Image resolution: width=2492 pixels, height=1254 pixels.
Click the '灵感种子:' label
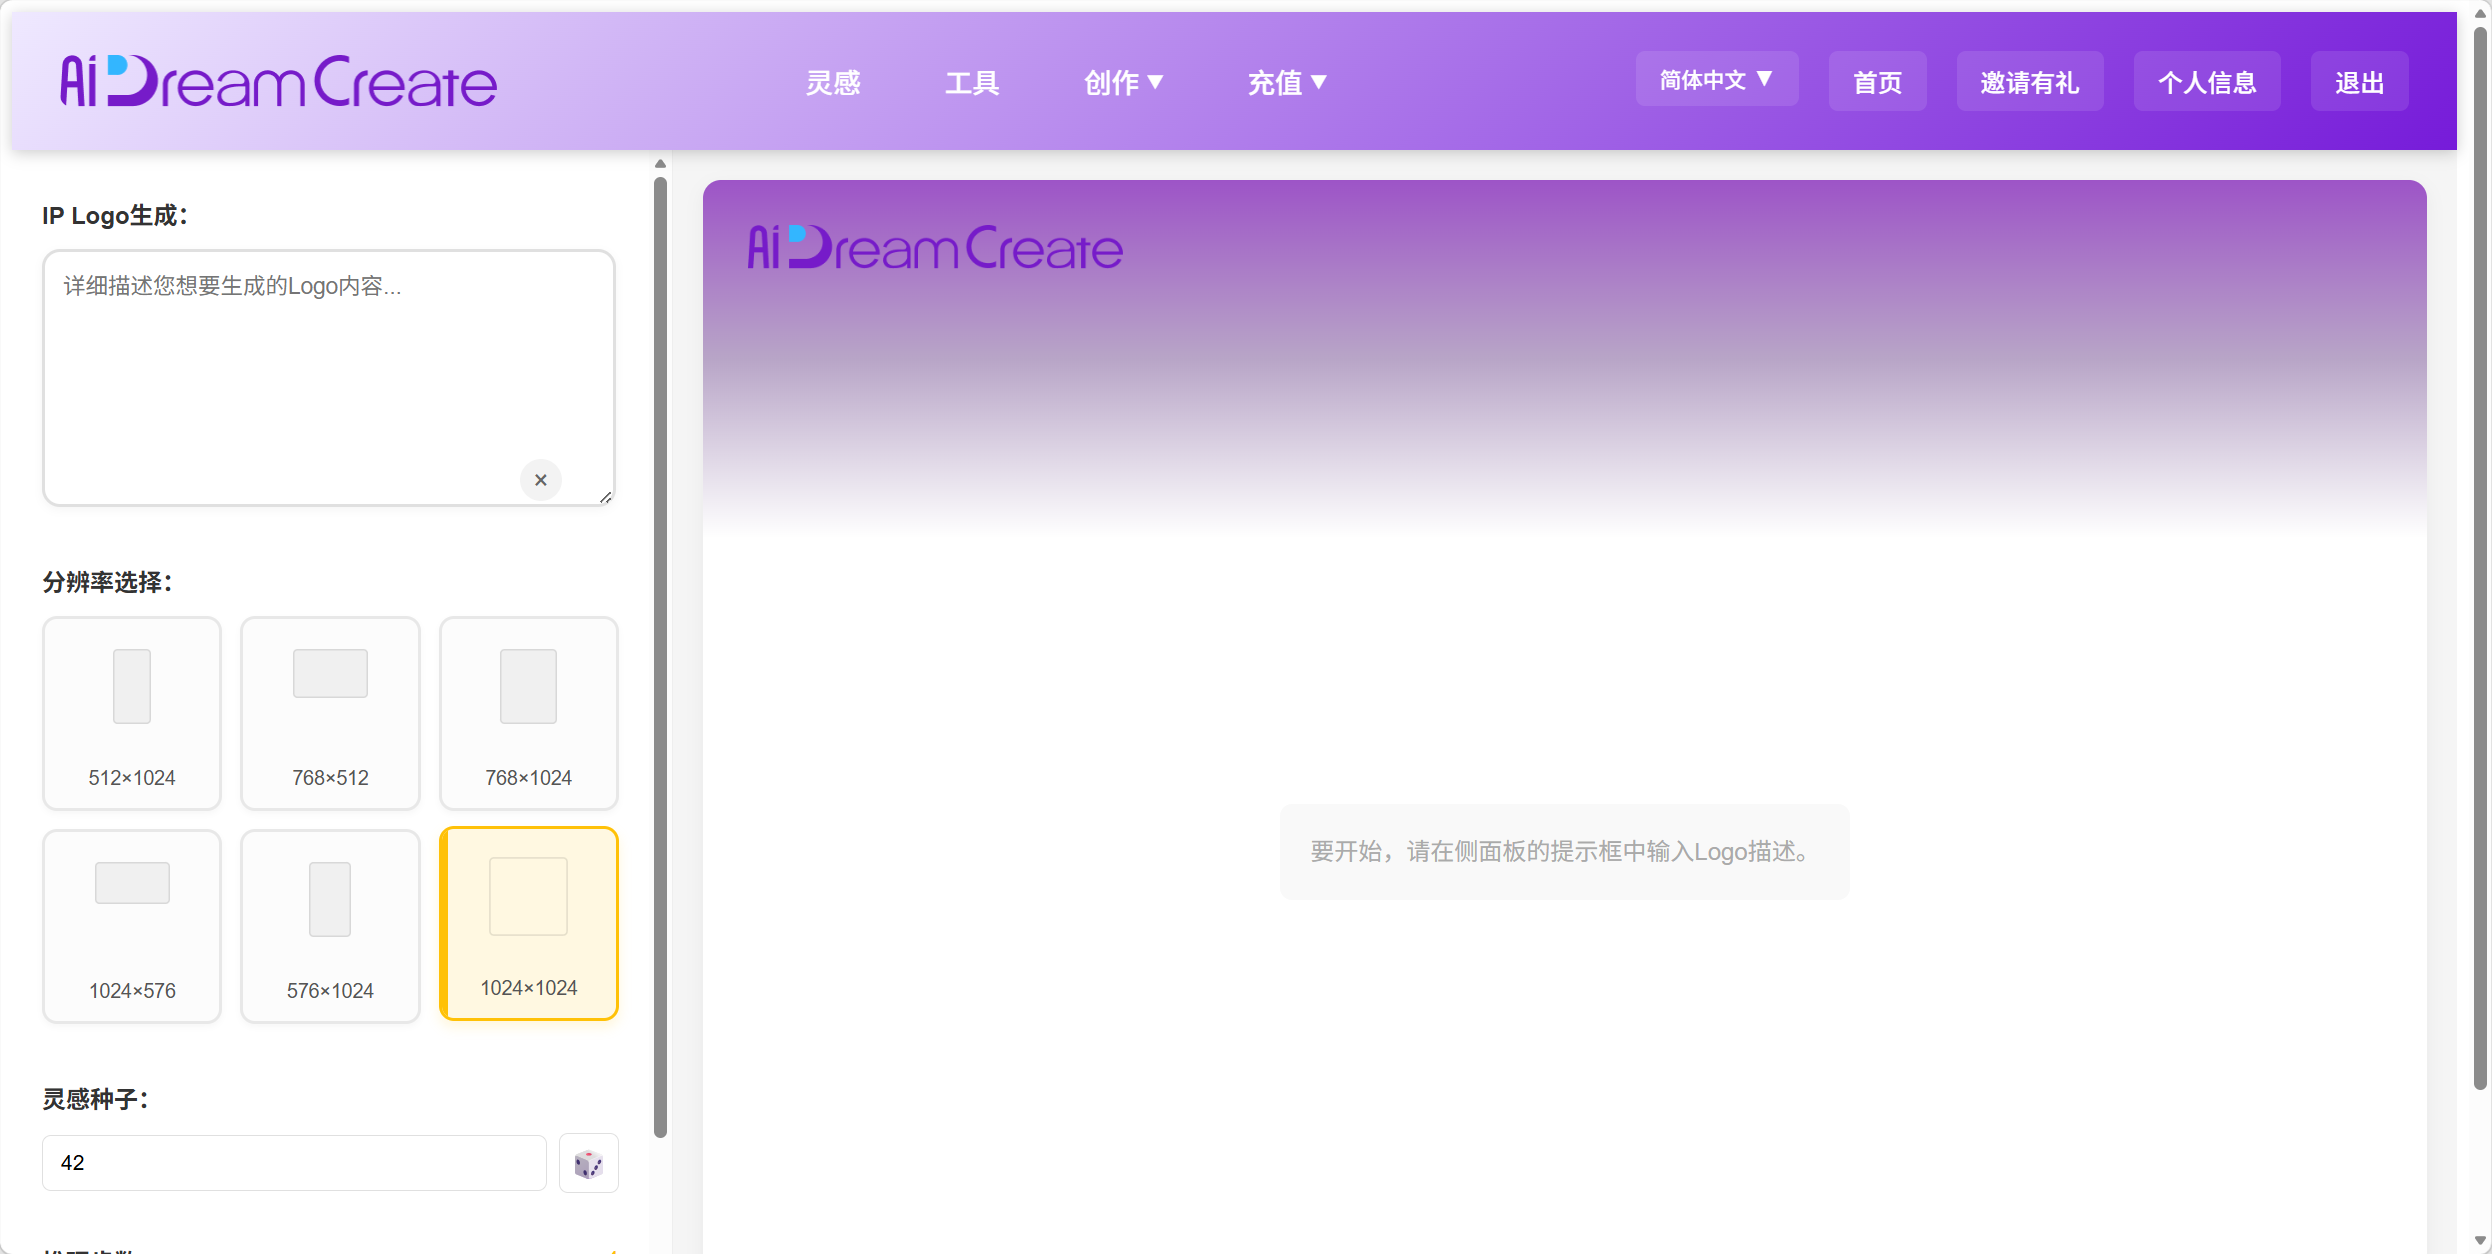[x=95, y=1099]
